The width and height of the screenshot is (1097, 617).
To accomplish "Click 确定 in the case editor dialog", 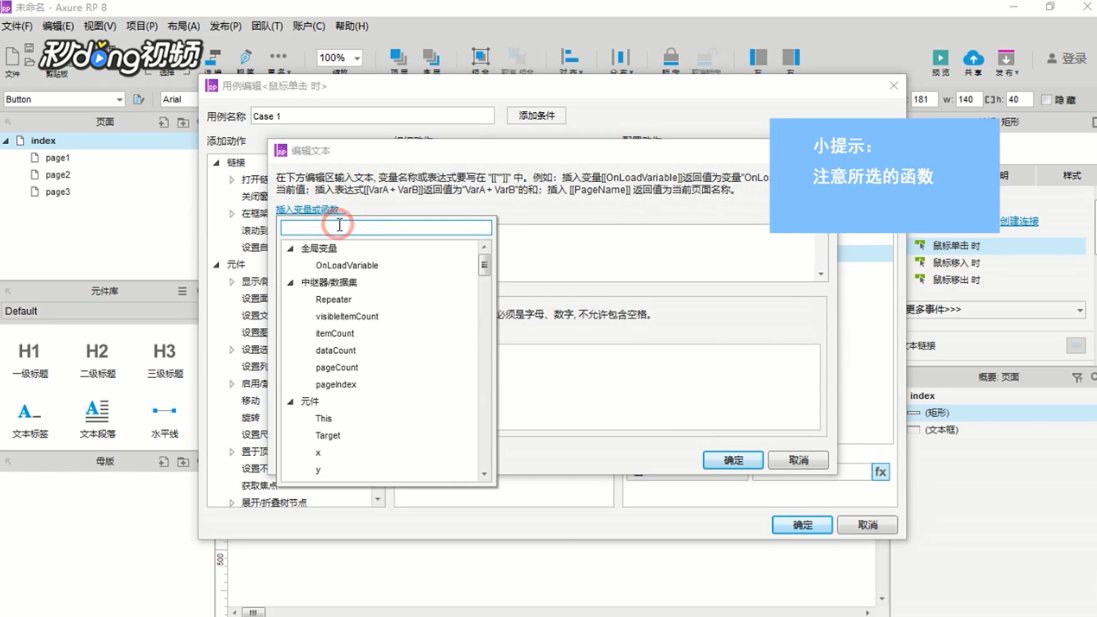I will pos(802,525).
